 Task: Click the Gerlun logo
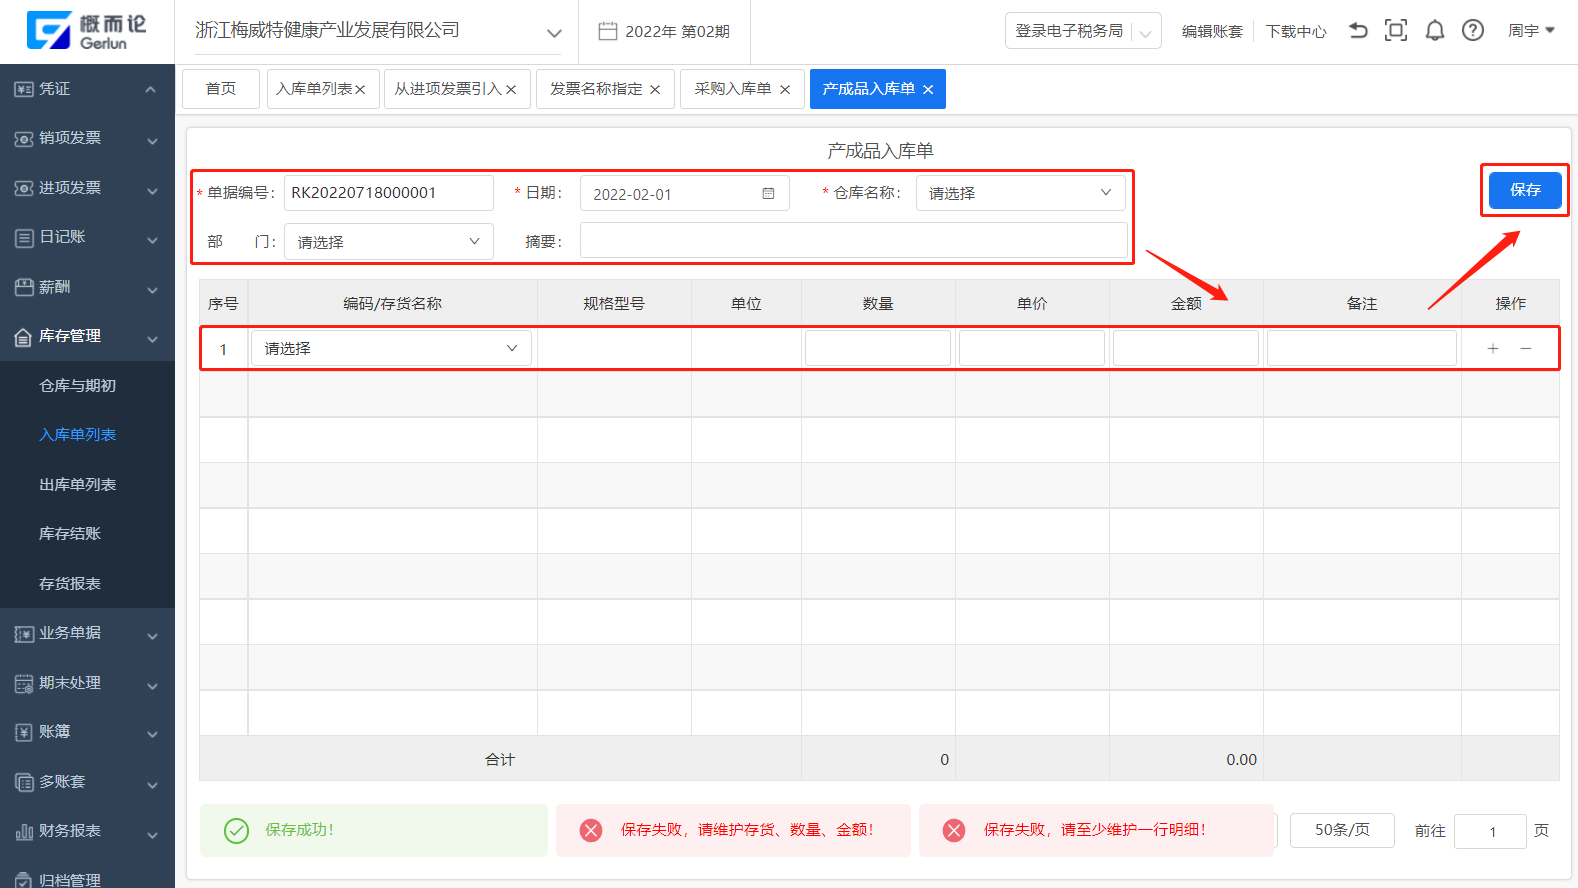click(x=87, y=31)
